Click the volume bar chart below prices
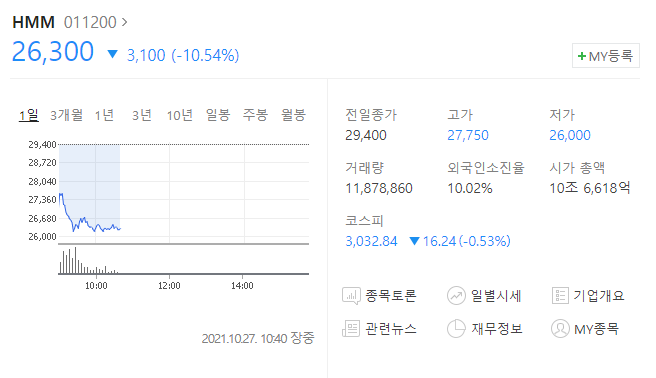Image resolution: width=656 pixels, height=378 pixels. point(184,260)
